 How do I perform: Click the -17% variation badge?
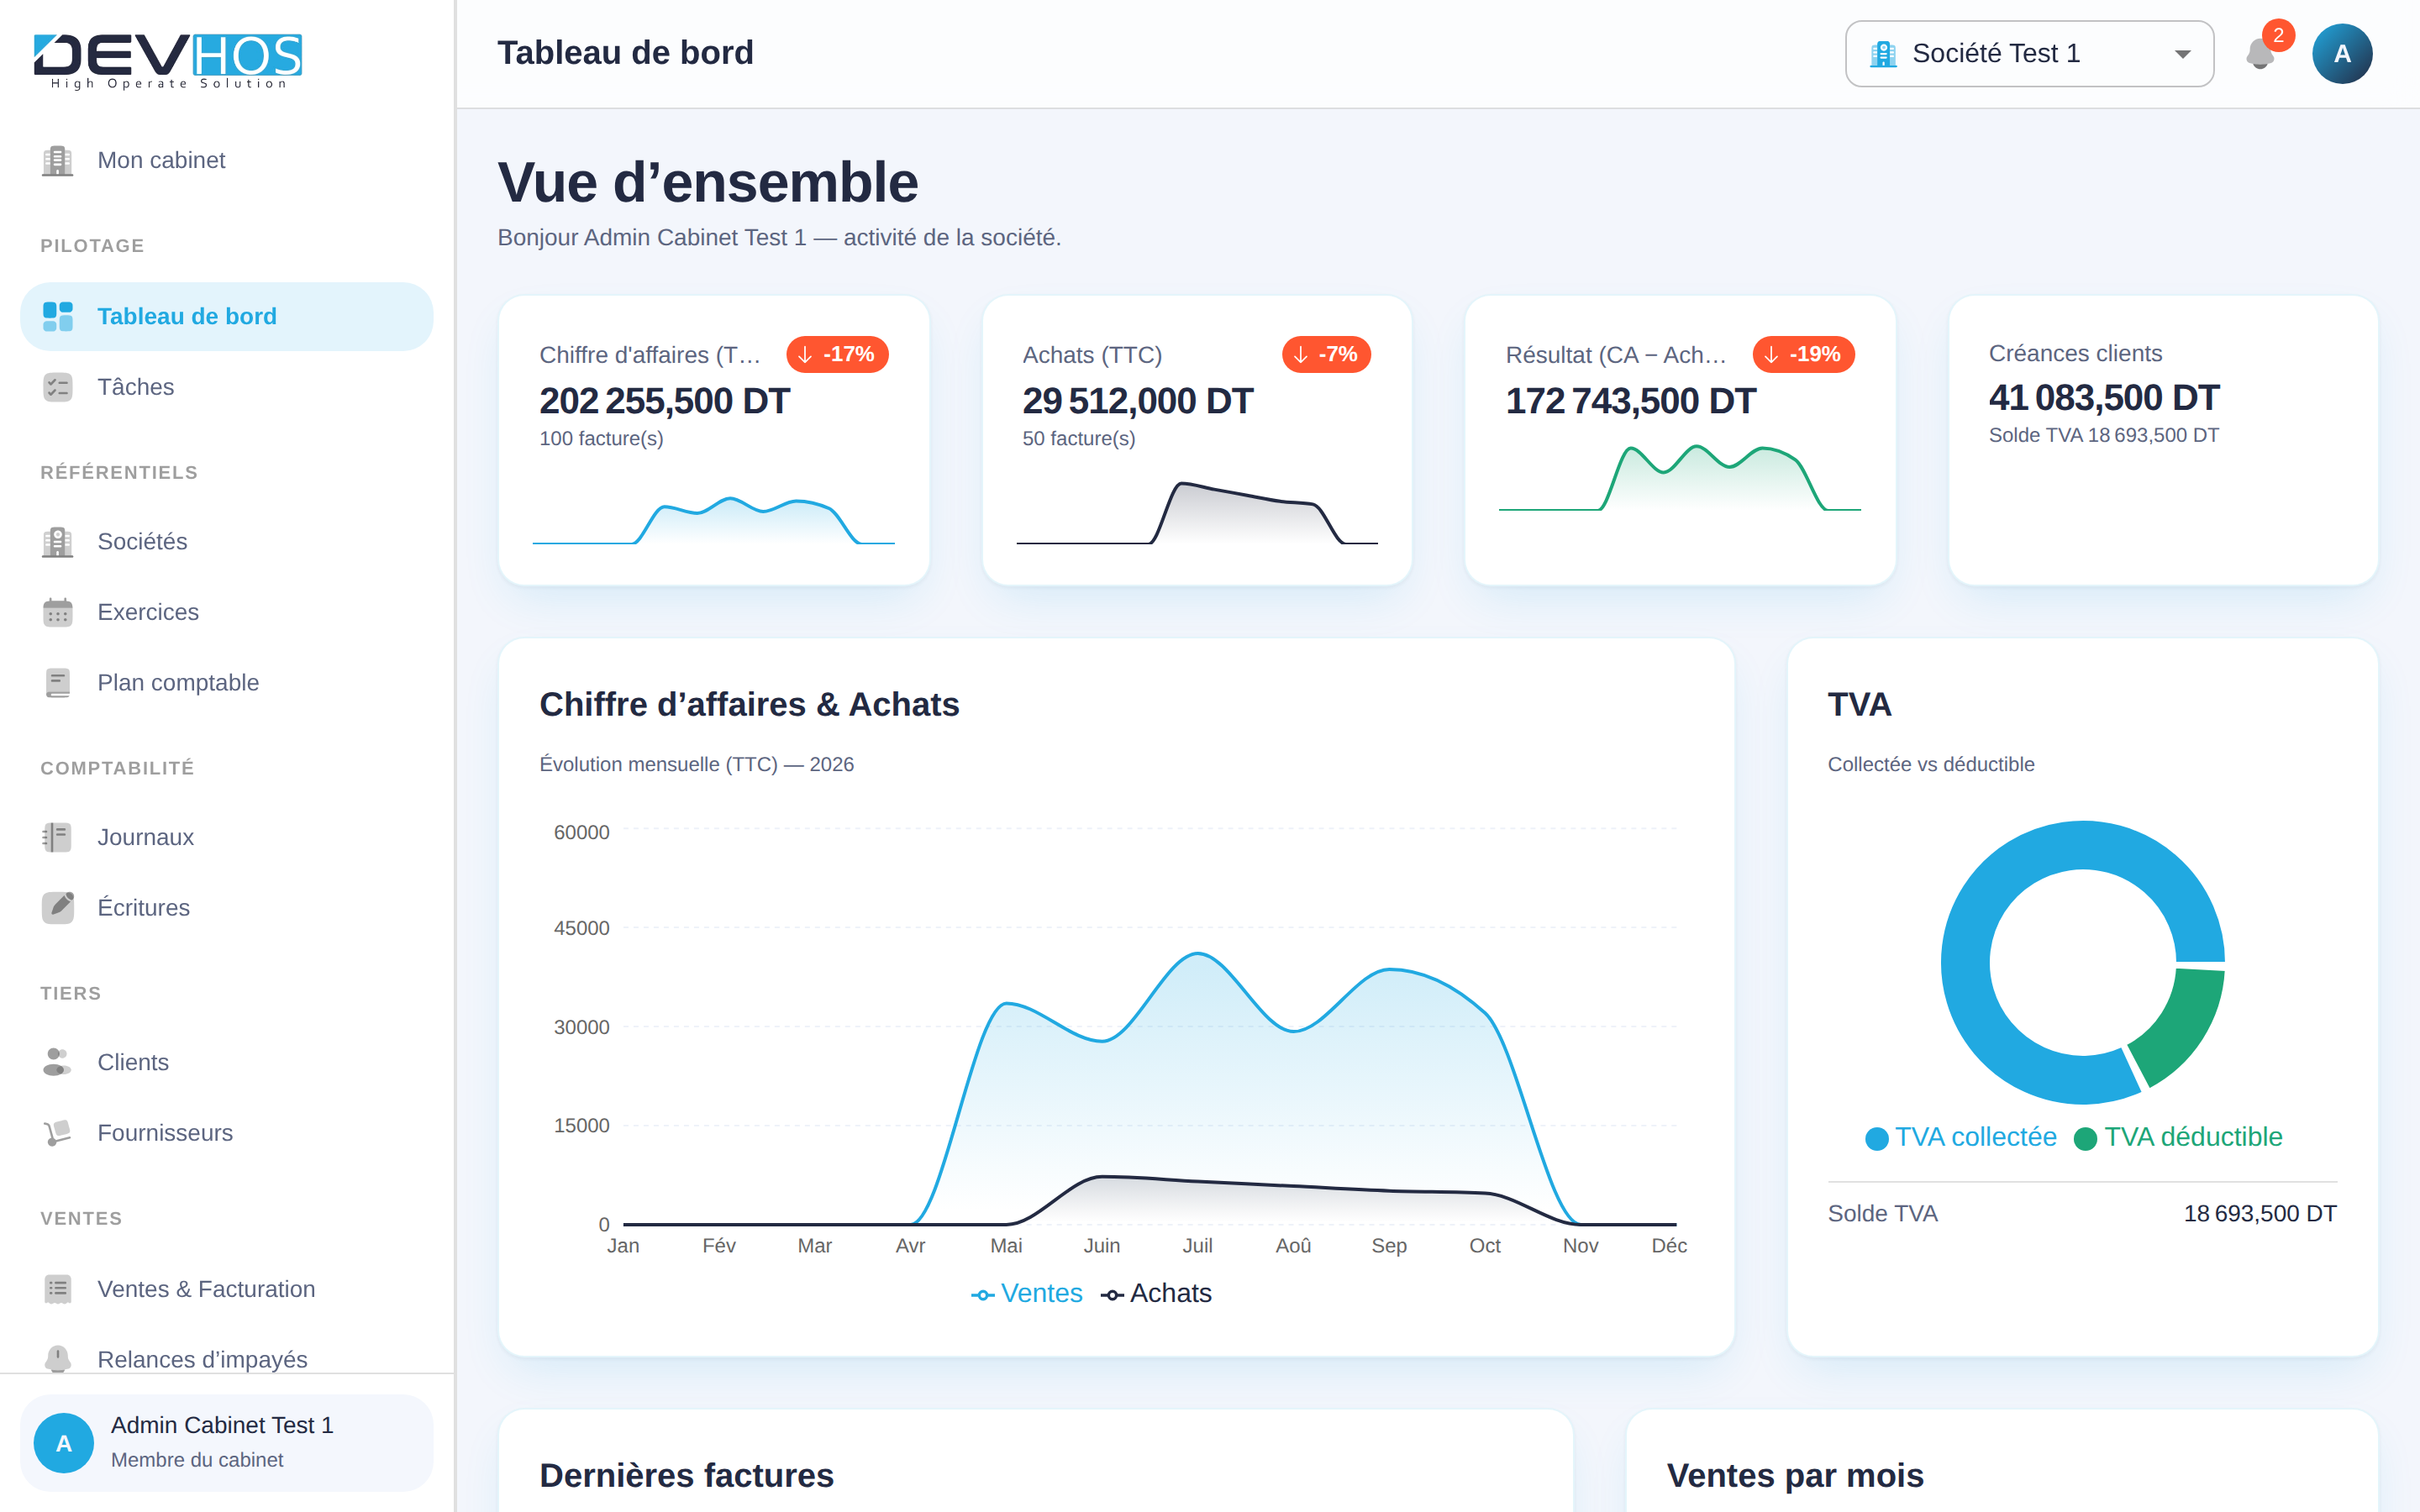click(837, 354)
